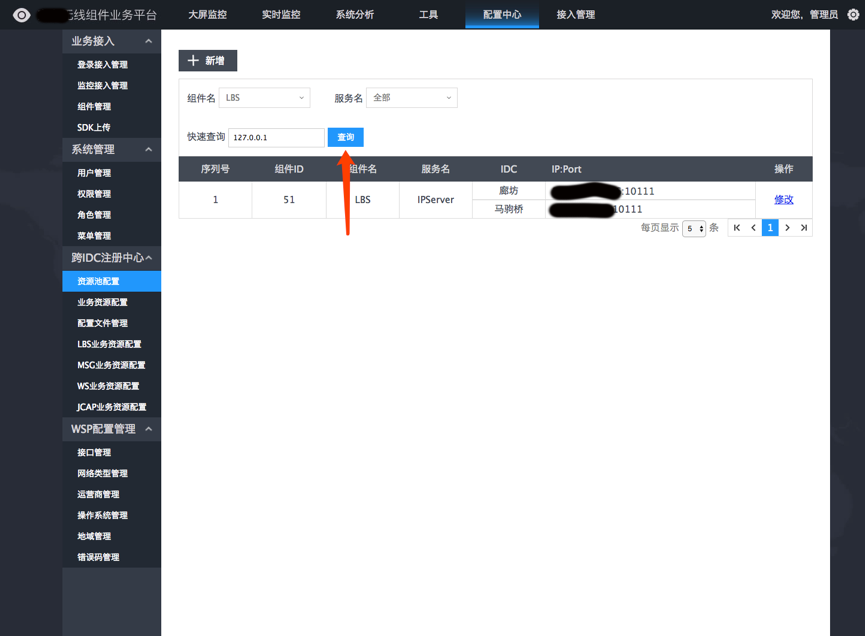
Task: Click the 序列号 column header
Action: (x=215, y=169)
